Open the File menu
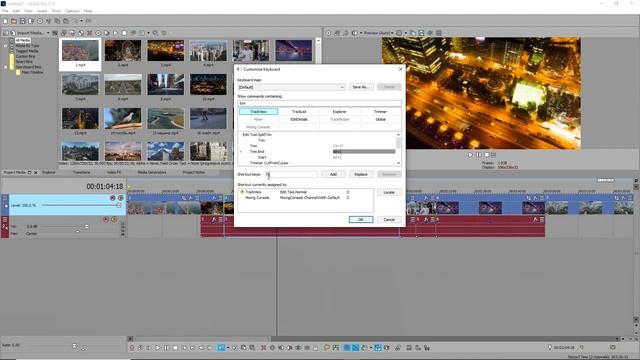This screenshot has width=640, height=360. (x=5, y=11)
